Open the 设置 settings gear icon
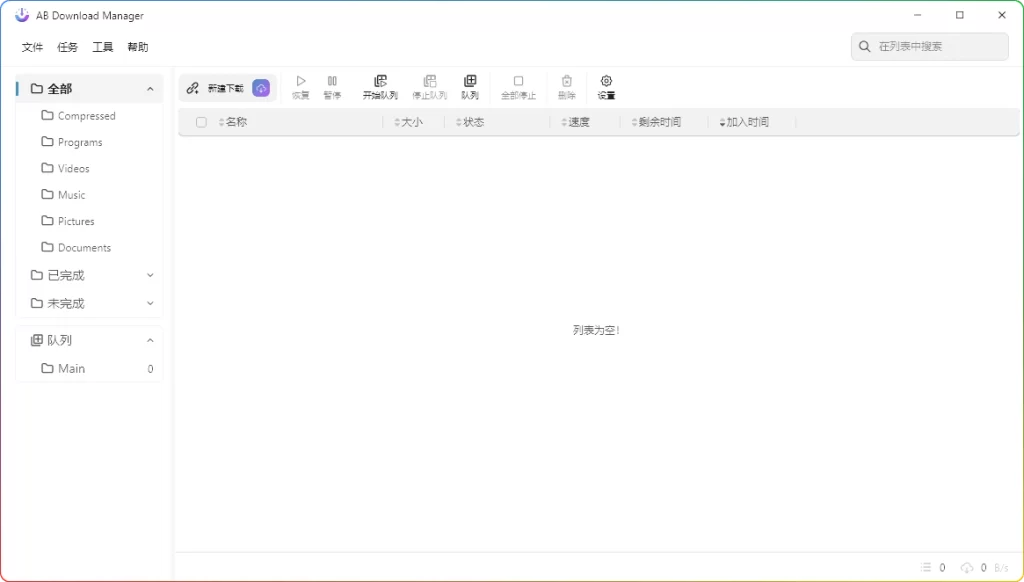Viewport: 1024px width, 582px height. click(606, 86)
